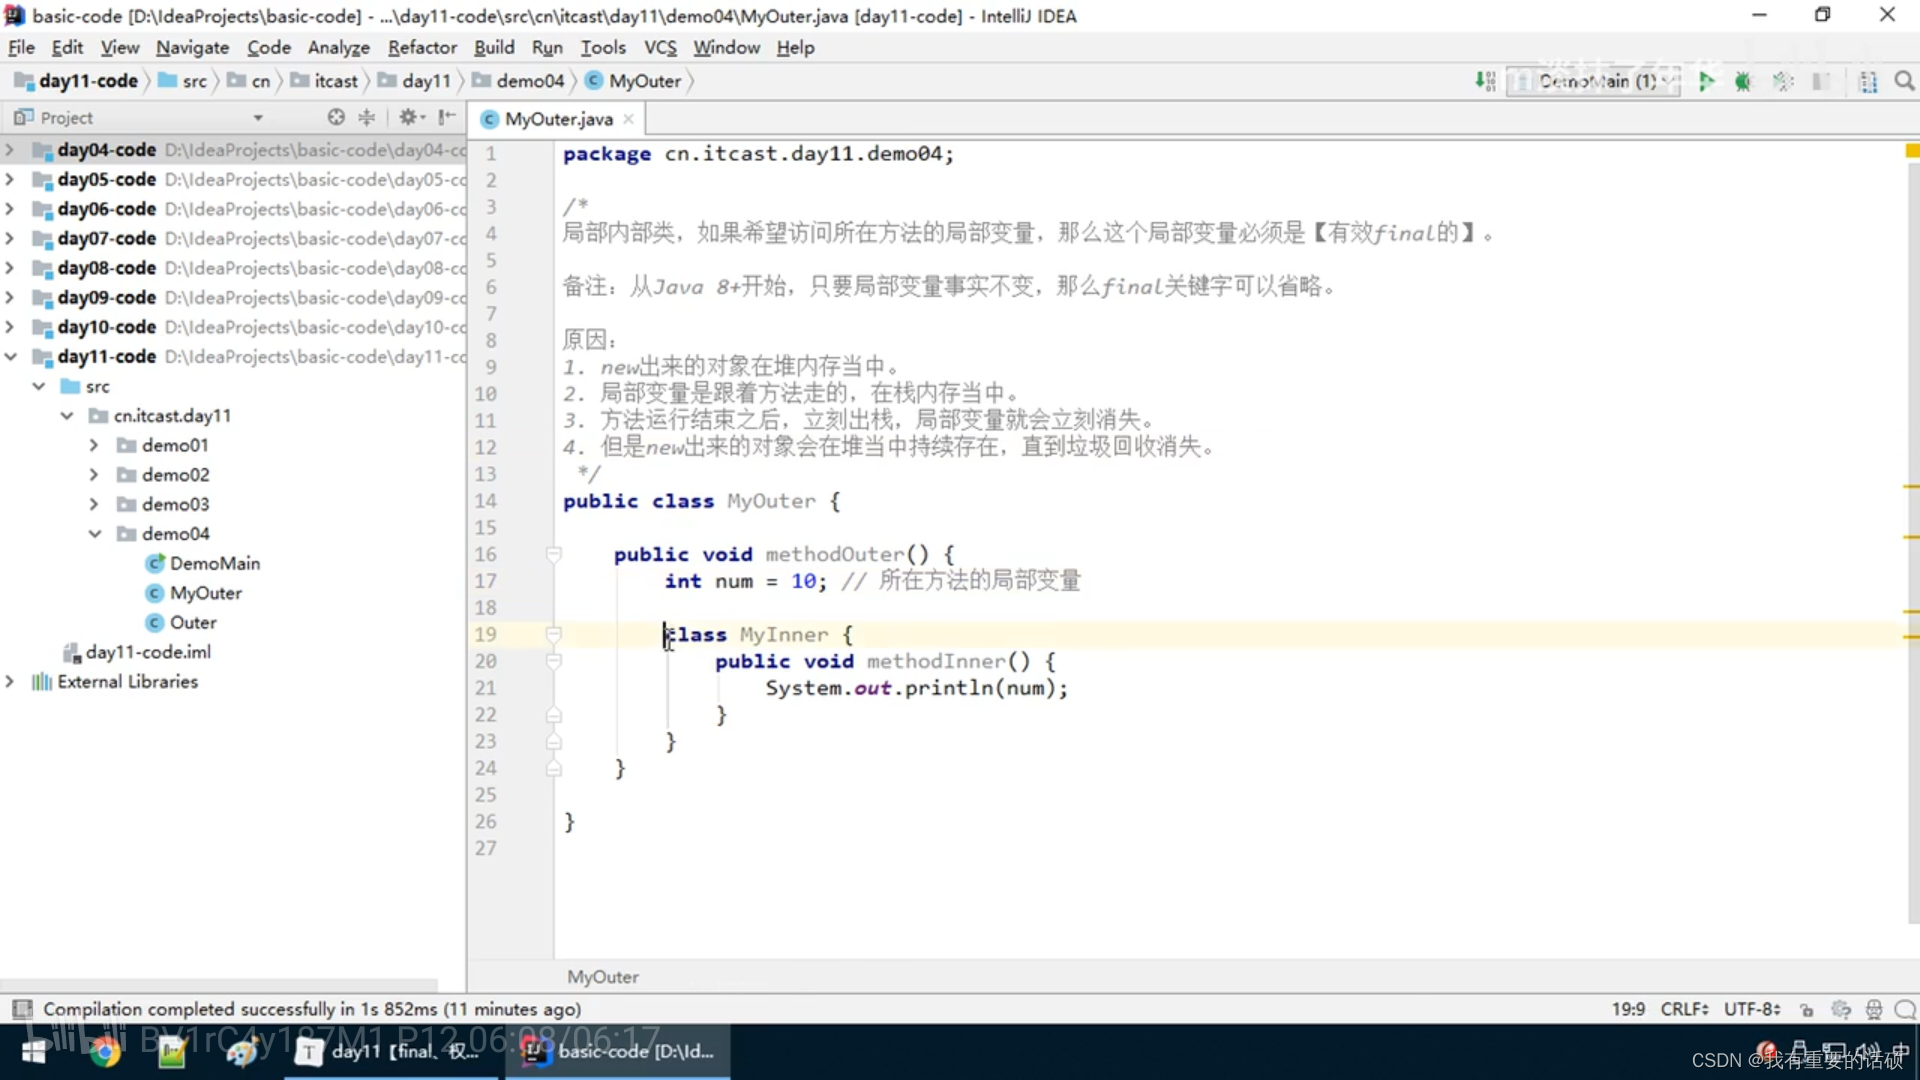Hide the Project panel using hide icon

tap(446, 117)
